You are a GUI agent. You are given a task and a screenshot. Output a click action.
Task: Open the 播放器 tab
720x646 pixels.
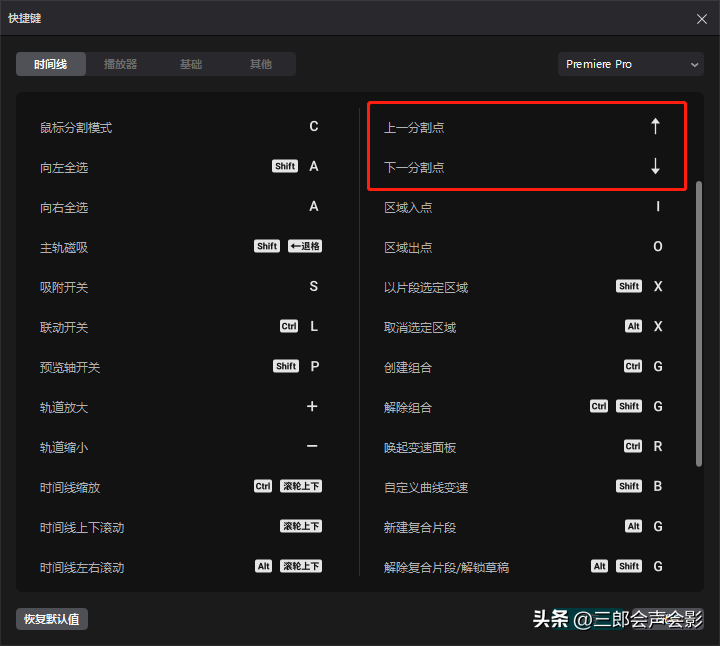point(121,64)
